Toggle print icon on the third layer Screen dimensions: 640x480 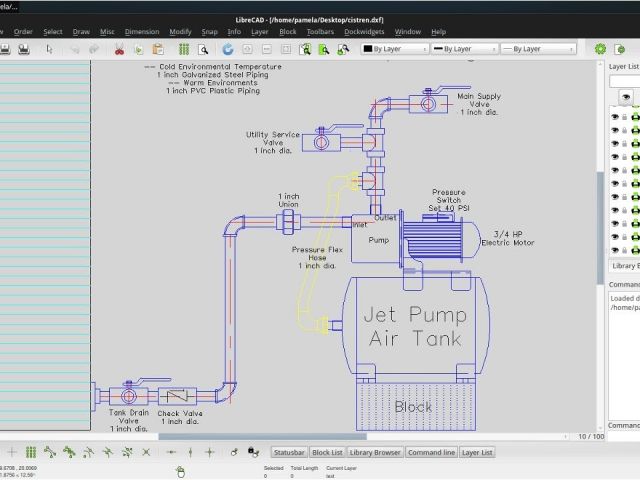pos(635,144)
